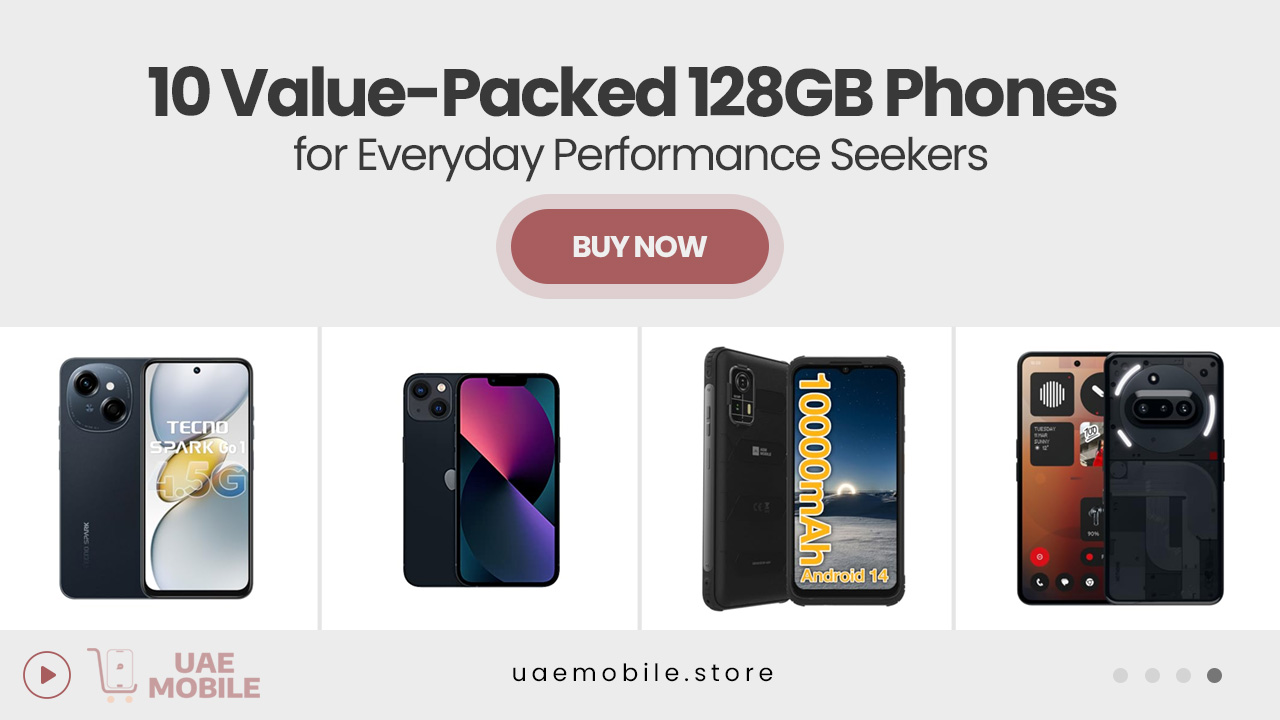Click the BUY NOW button

coord(640,246)
